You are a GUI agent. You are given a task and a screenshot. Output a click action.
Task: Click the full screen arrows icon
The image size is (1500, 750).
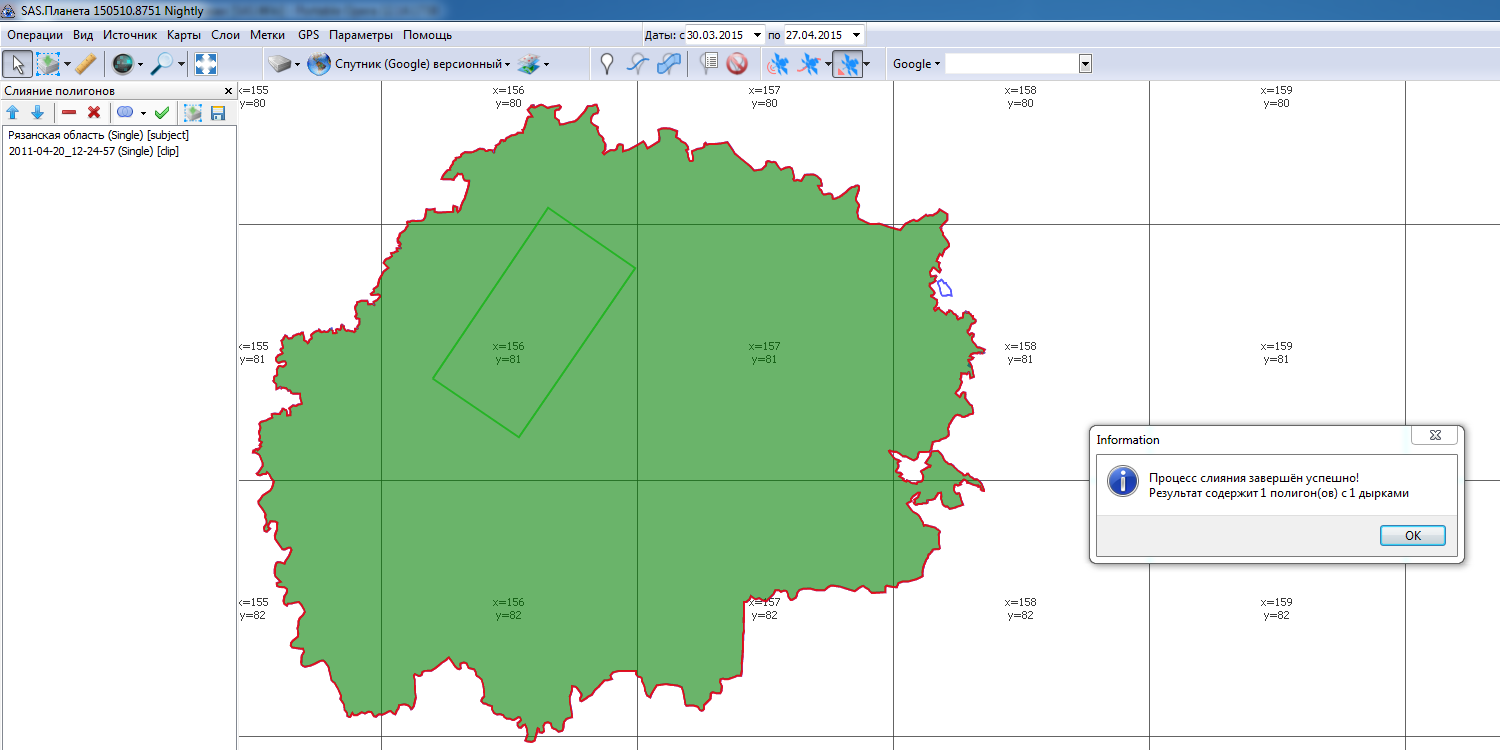click(x=206, y=64)
